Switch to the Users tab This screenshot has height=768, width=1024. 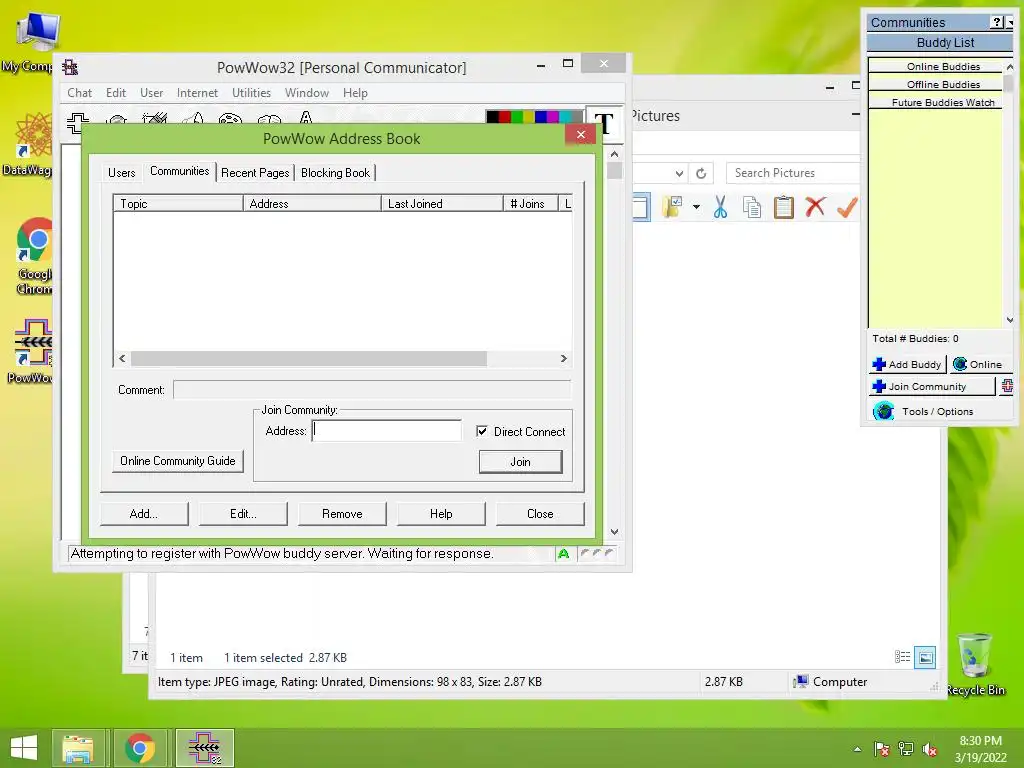121,173
